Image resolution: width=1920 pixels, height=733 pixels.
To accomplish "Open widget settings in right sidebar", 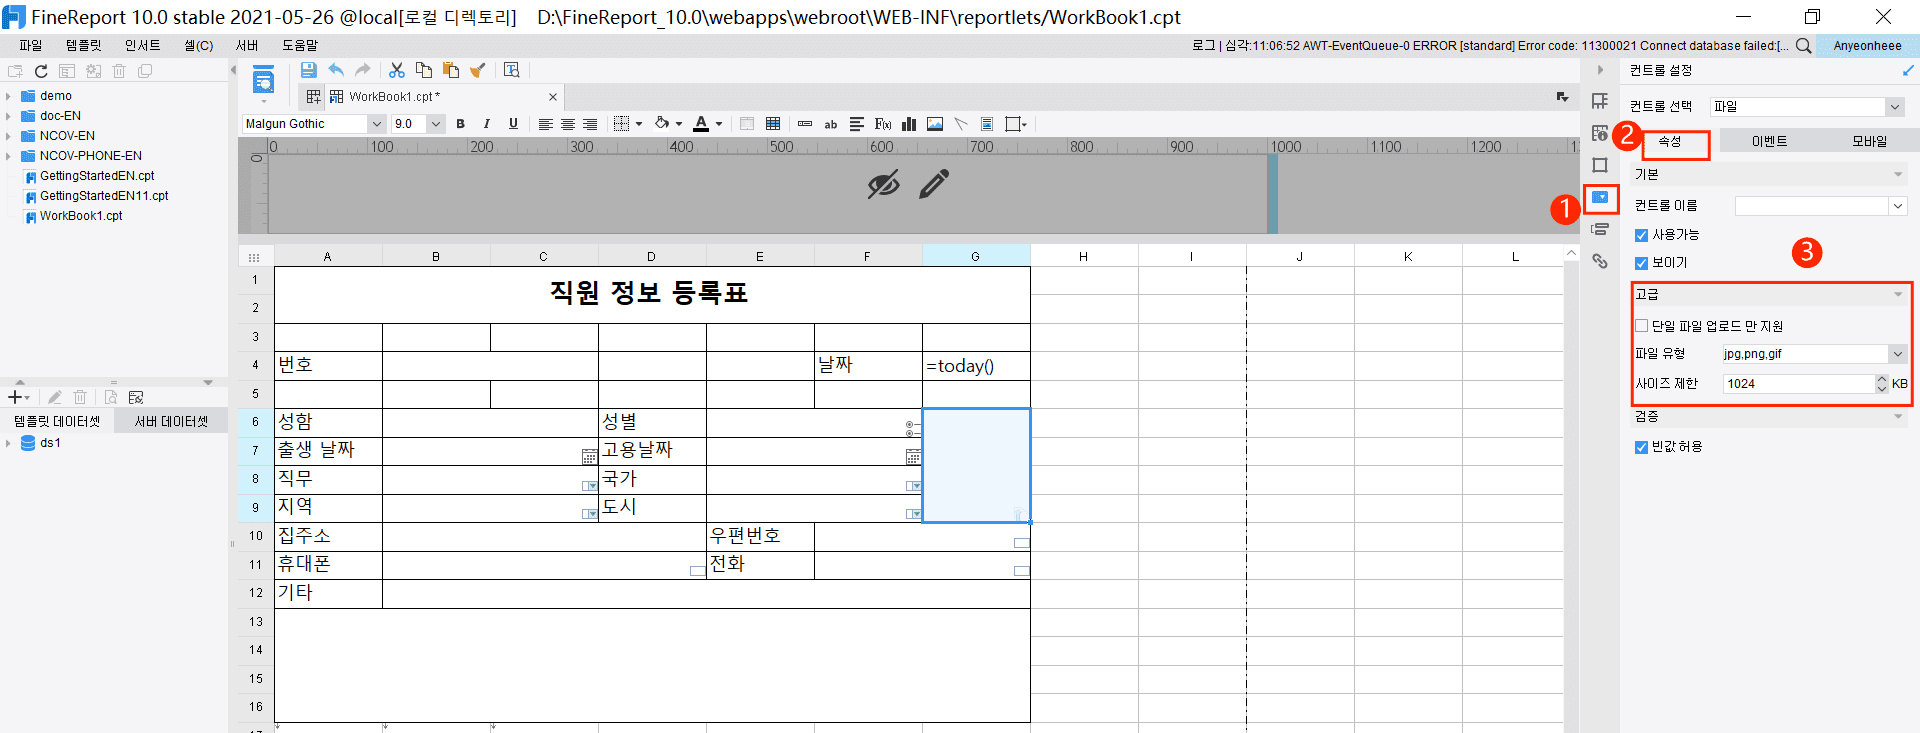I will [1600, 198].
